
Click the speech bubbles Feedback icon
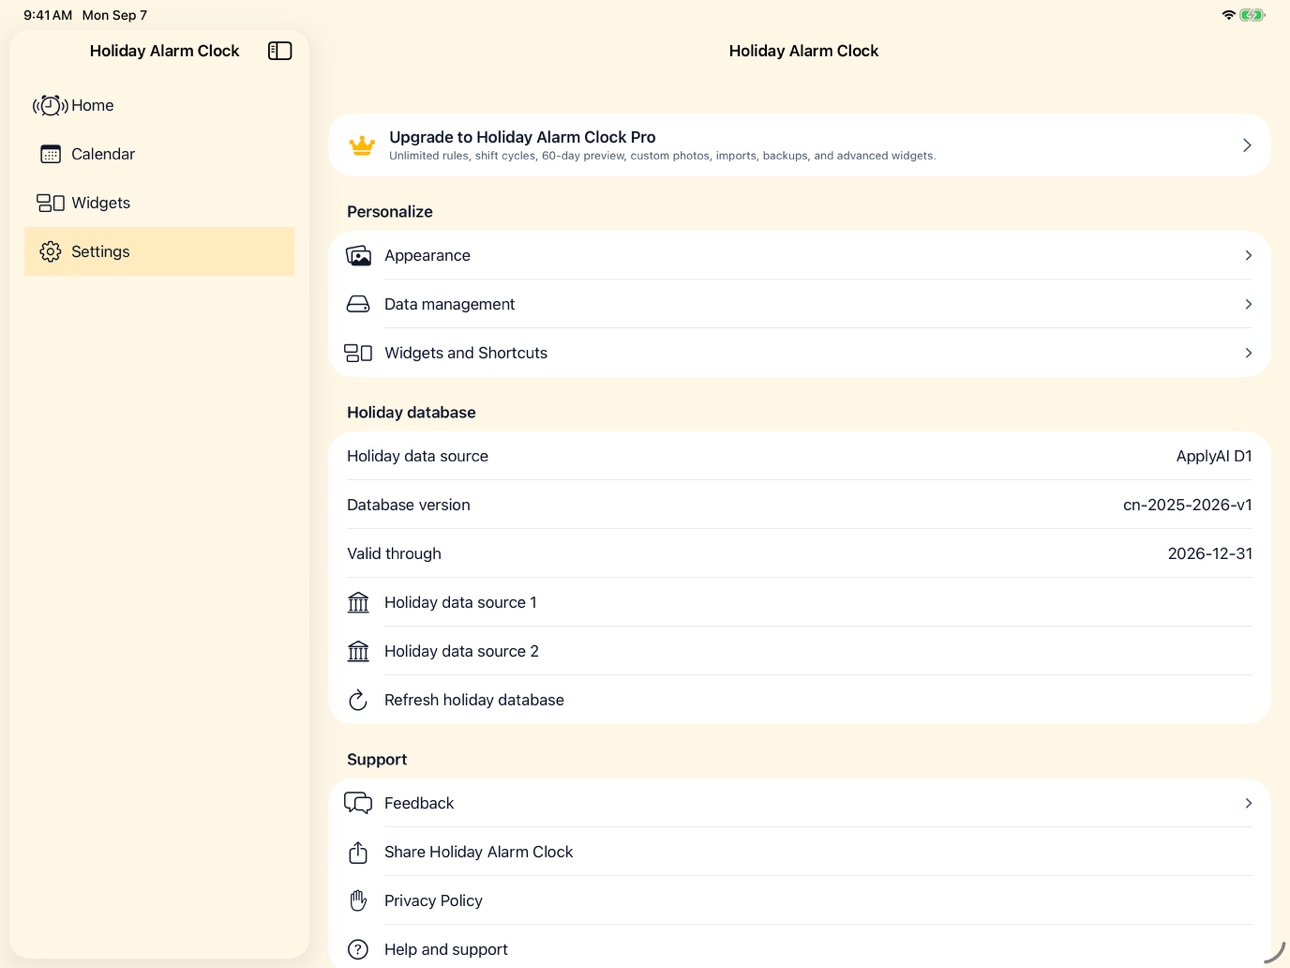(358, 803)
